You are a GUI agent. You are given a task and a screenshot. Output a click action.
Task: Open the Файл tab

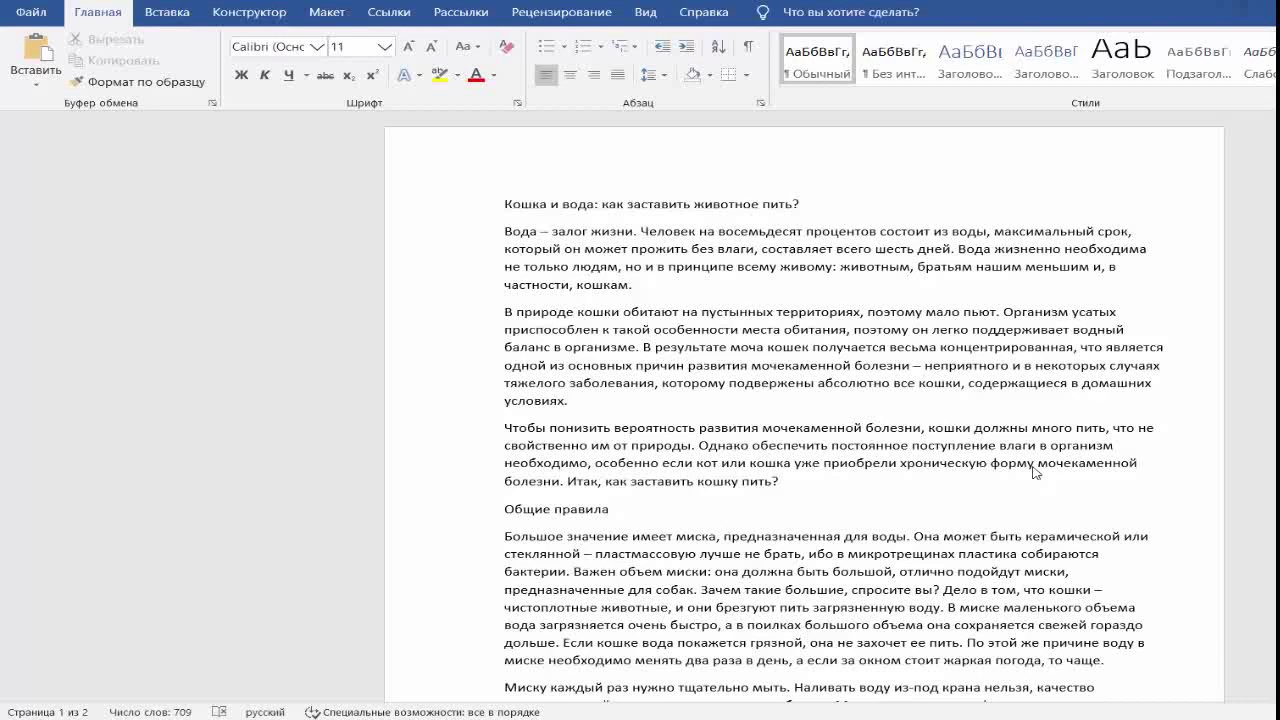31,12
